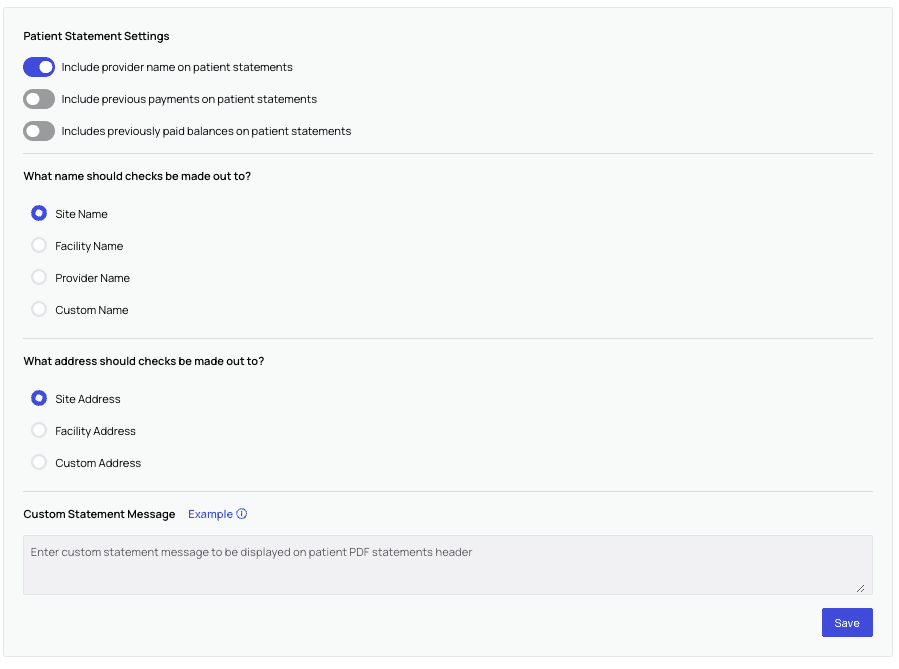
Task: Enable include previous payments toggle switch
Action: [39, 99]
